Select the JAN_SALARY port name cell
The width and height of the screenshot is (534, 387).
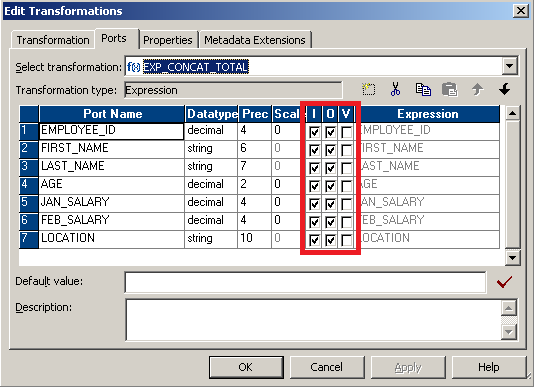click(112, 203)
